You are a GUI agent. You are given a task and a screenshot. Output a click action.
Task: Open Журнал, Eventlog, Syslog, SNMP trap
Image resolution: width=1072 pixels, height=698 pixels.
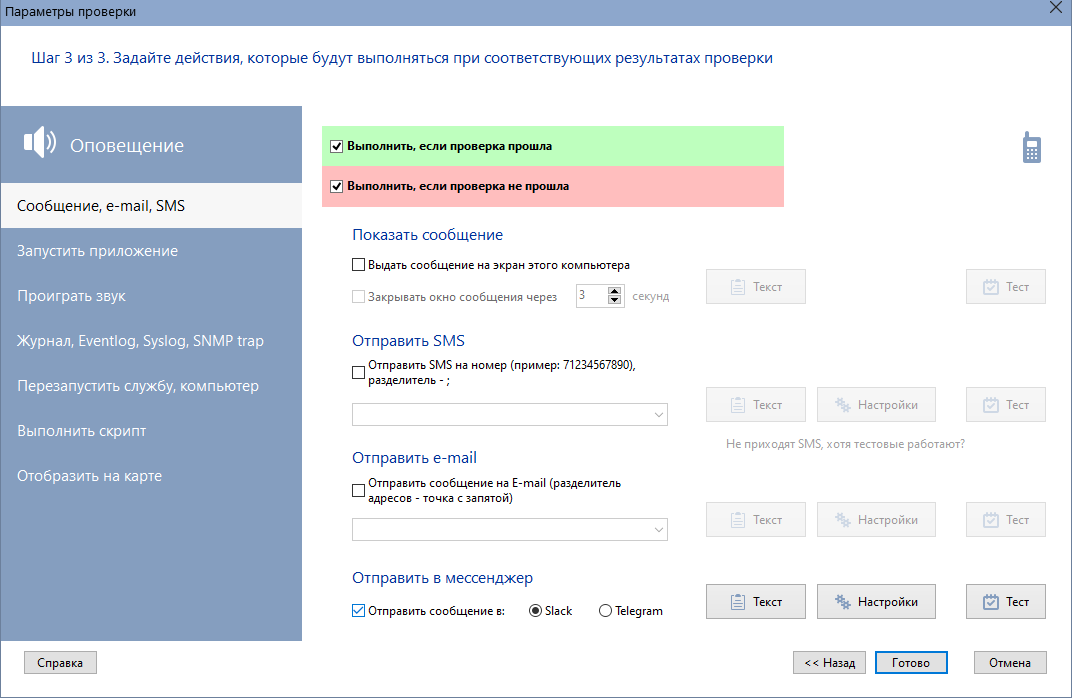click(x=140, y=341)
